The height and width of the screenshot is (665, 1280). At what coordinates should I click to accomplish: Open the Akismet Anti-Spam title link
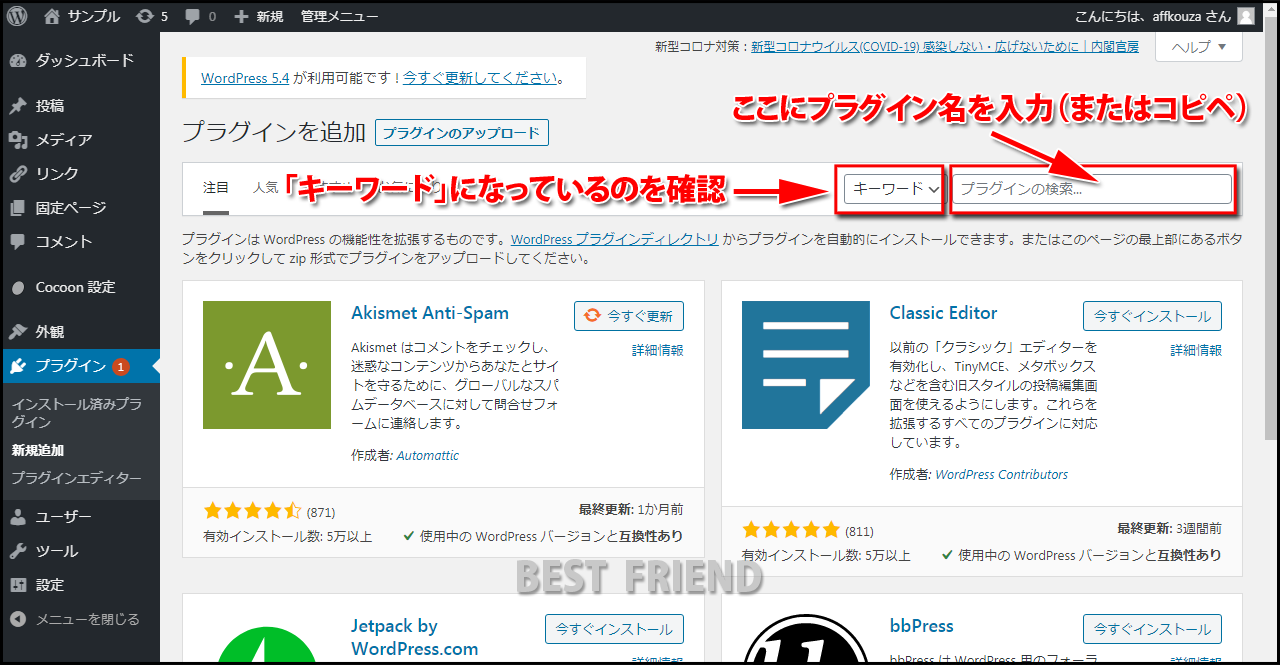[430, 313]
